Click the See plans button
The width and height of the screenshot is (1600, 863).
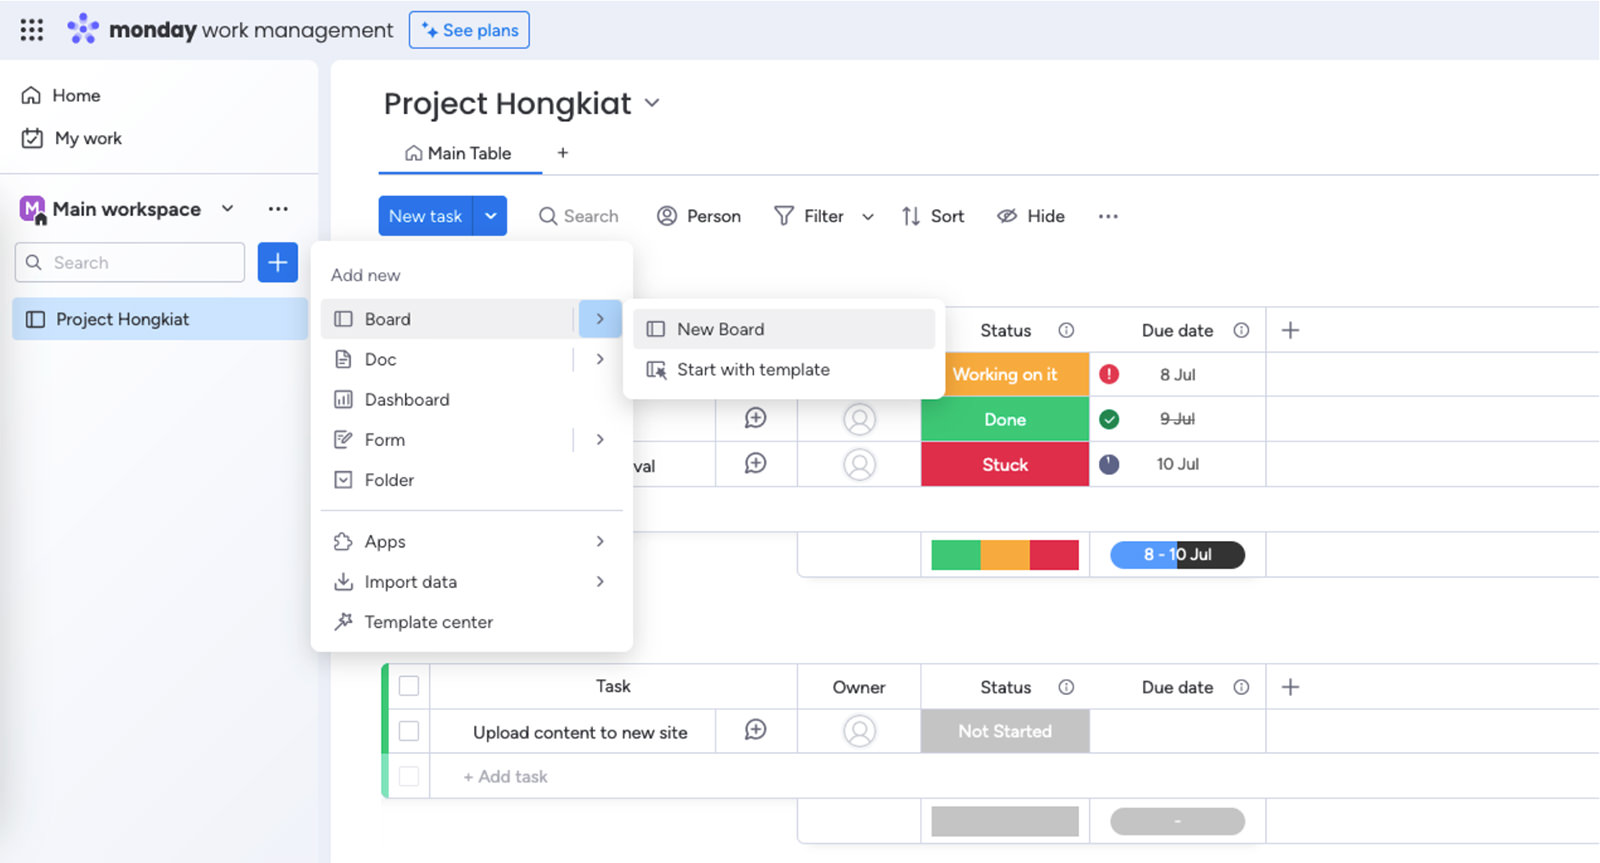pos(469,30)
